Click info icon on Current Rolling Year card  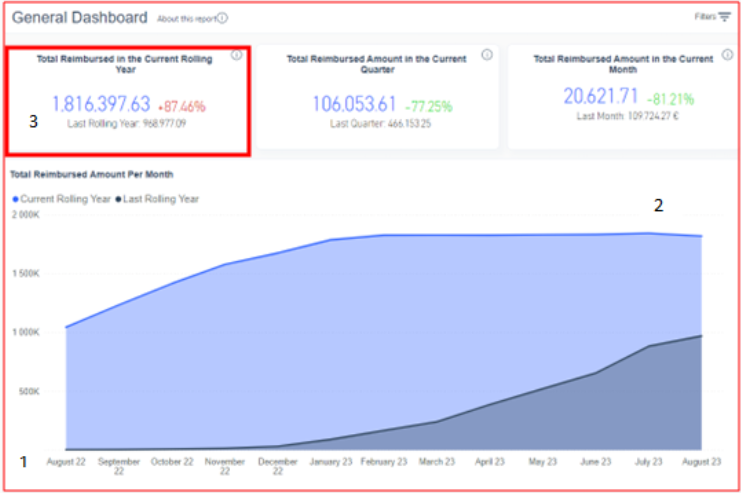236,55
